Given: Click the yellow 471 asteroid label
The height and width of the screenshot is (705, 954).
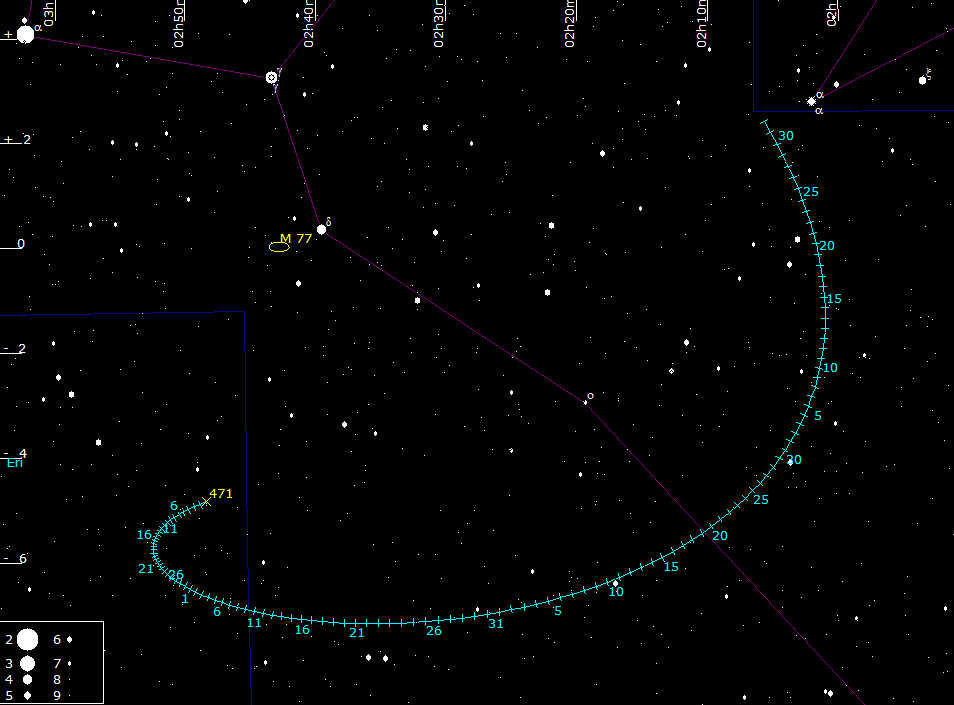Looking at the screenshot, I should point(221,493).
